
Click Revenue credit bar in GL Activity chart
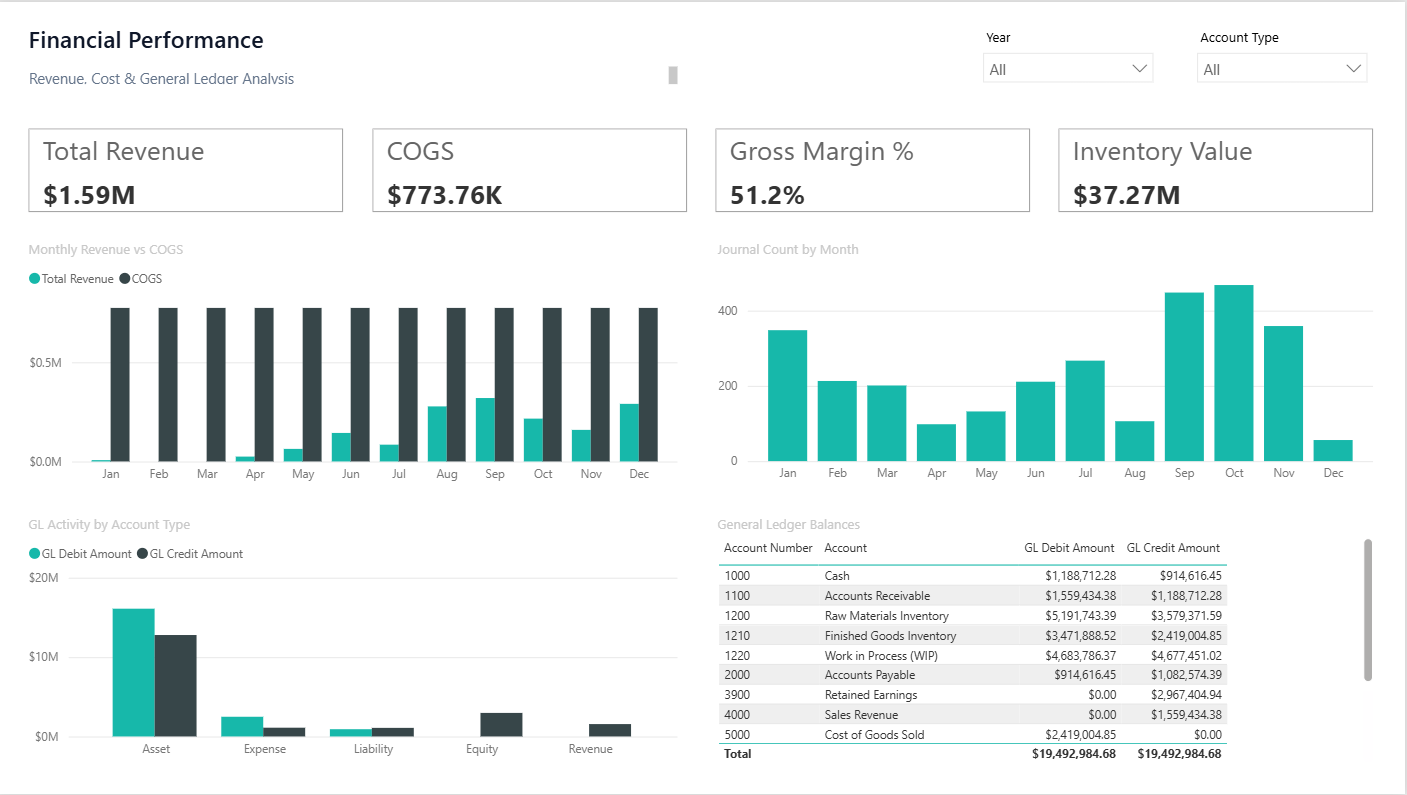click(x=610, y=730)
